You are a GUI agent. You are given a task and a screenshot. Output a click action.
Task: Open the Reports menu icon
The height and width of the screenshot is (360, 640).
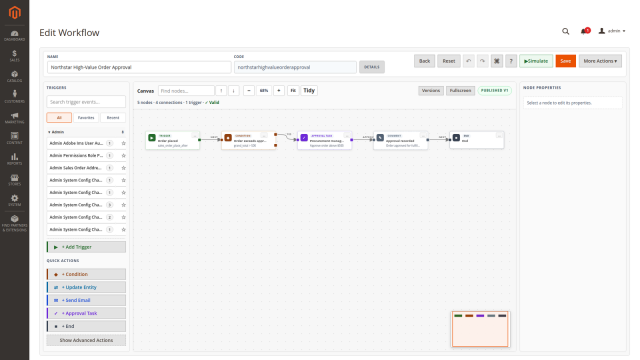[15, 159]
